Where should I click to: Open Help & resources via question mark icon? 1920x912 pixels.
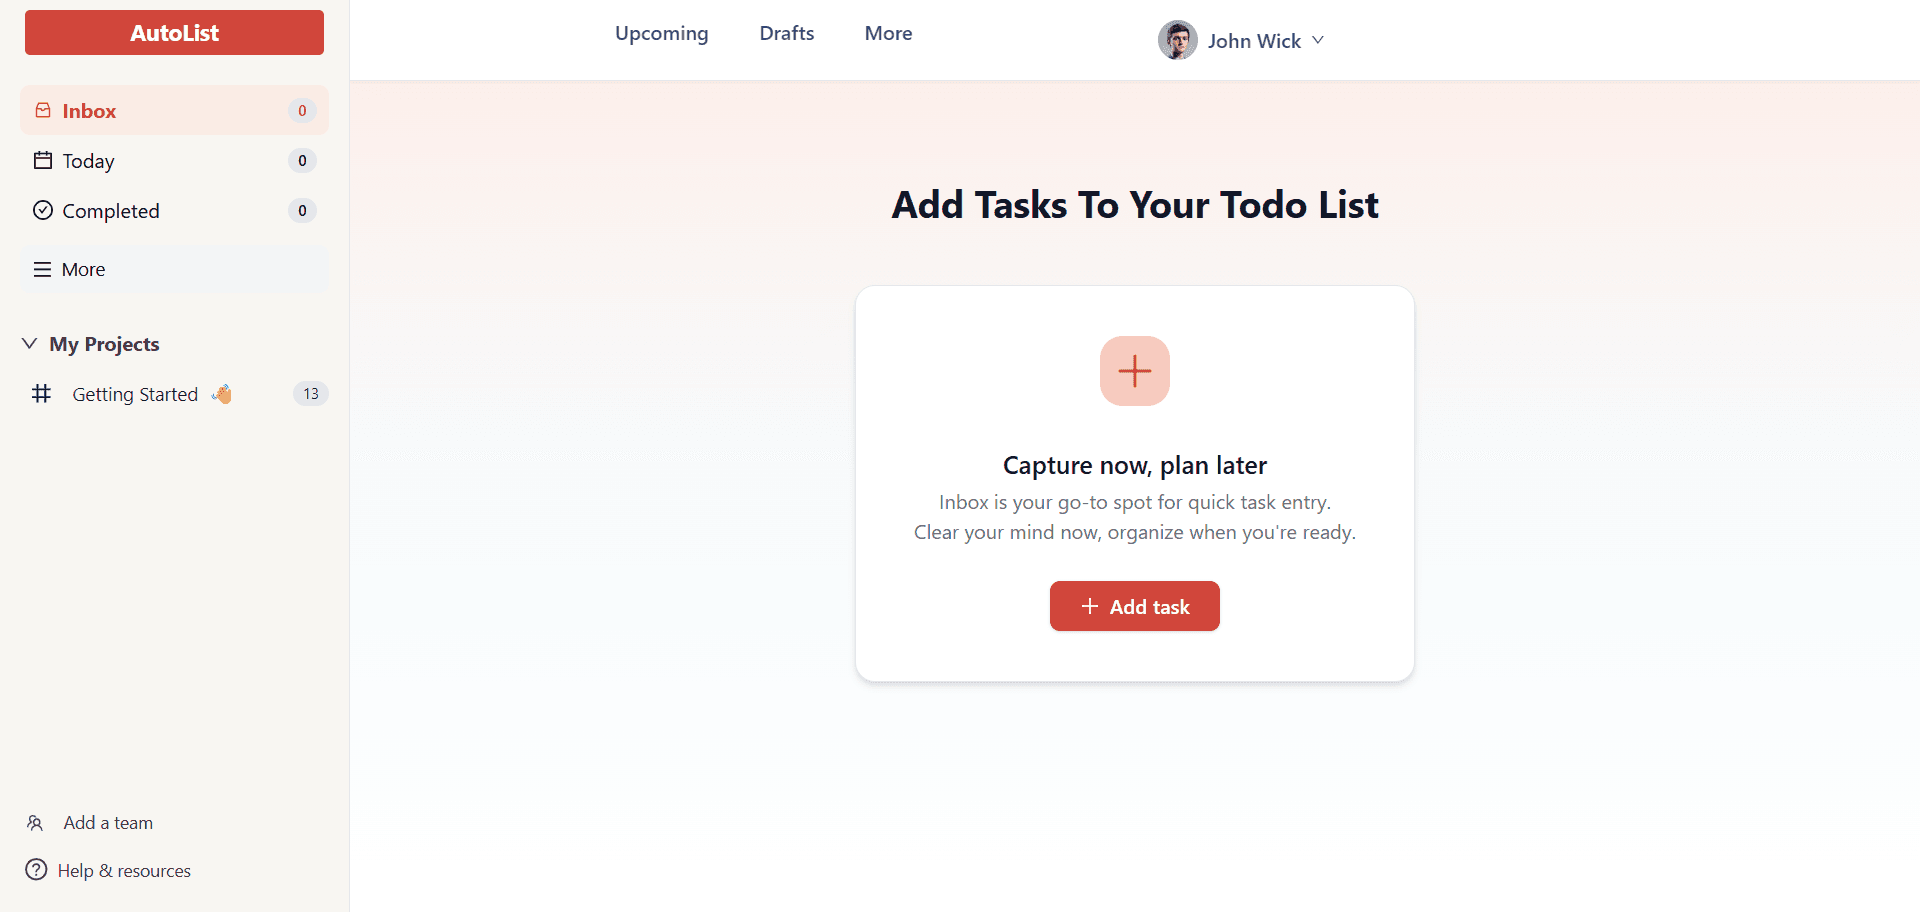click(x=35, y=870)
